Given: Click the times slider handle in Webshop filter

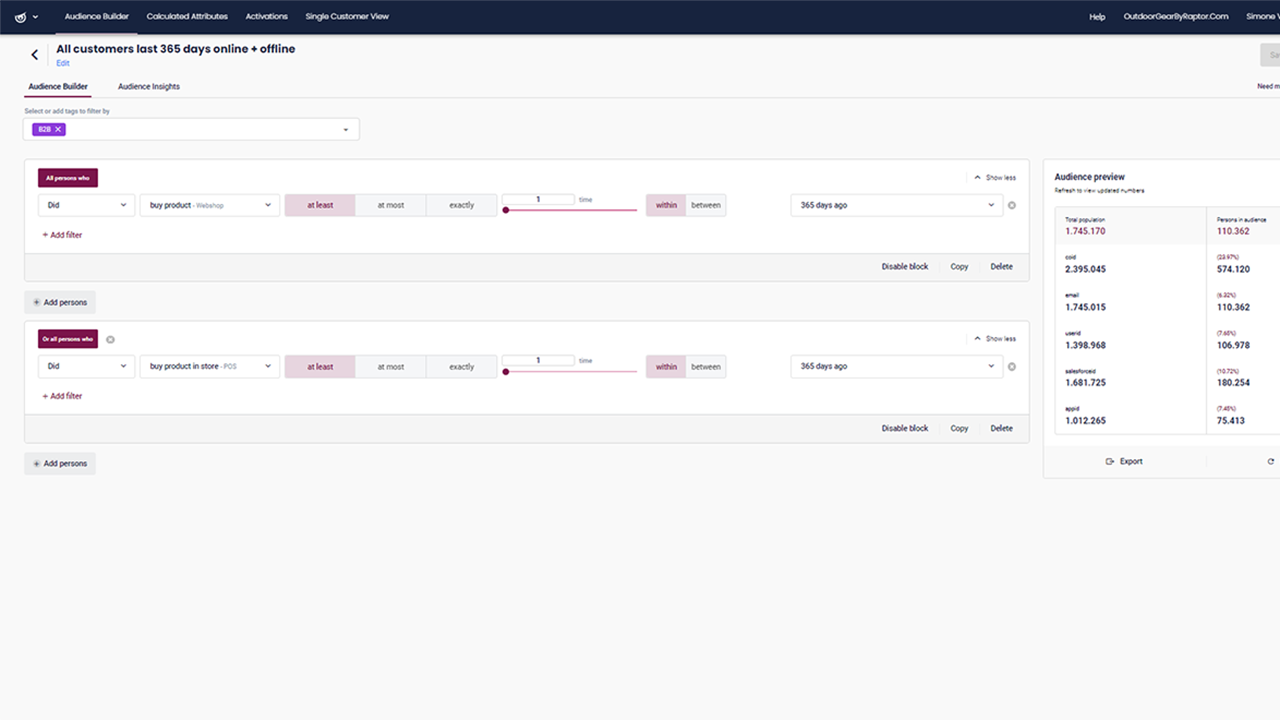Looking at the screenshot, I should point(506,210).
